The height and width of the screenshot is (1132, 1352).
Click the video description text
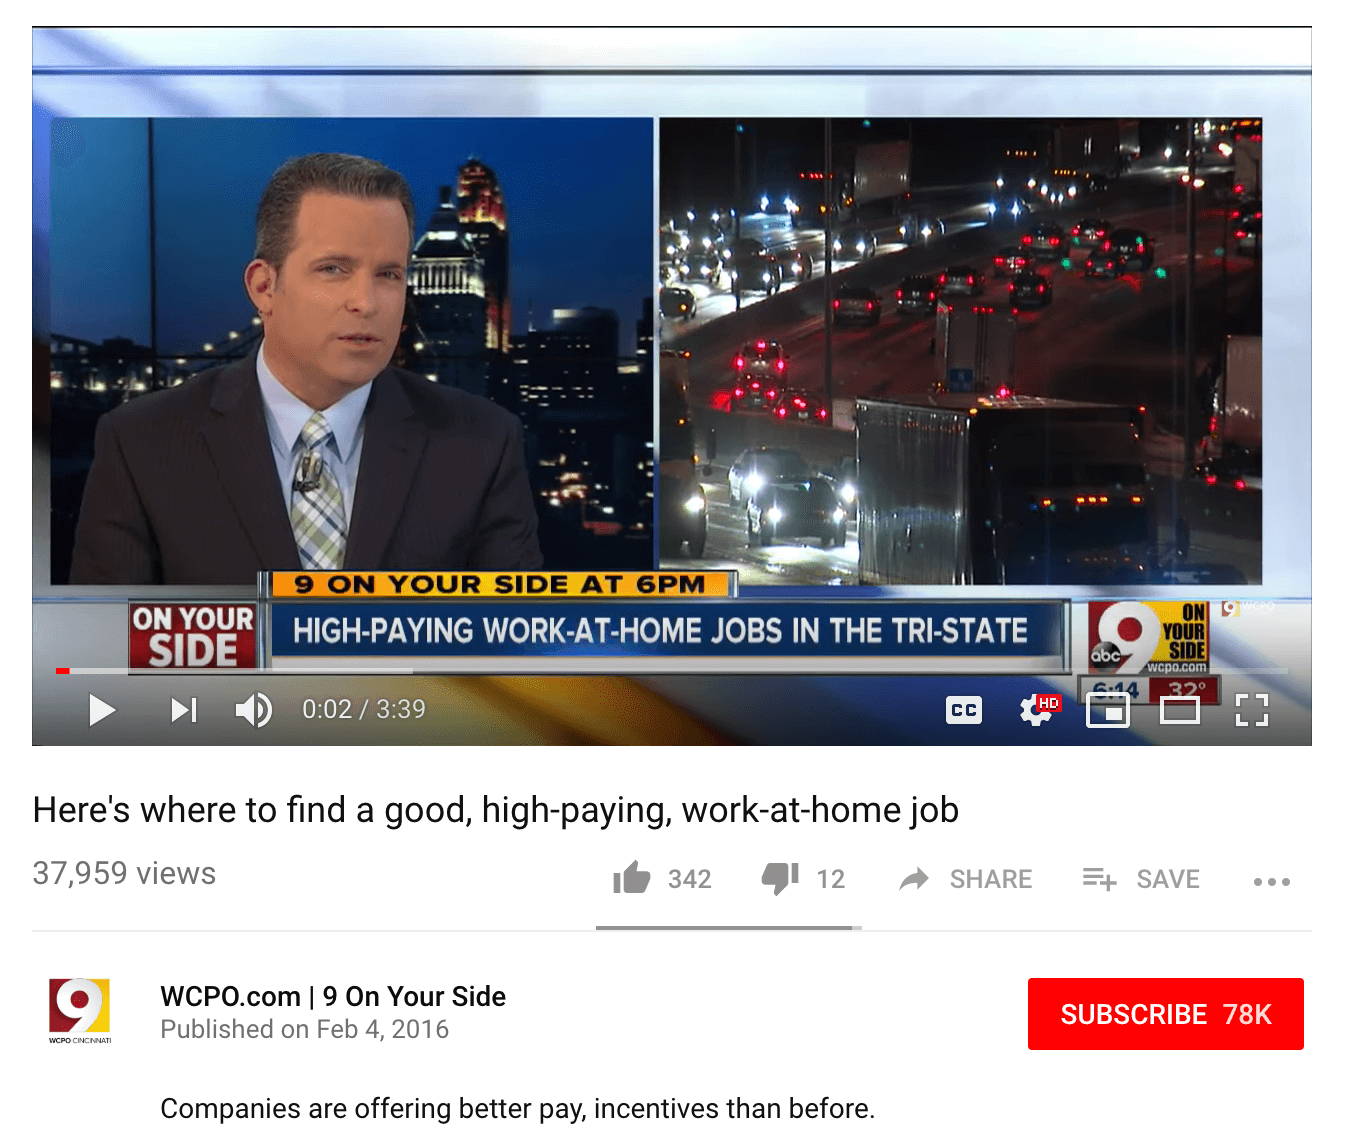(518, 1108)
